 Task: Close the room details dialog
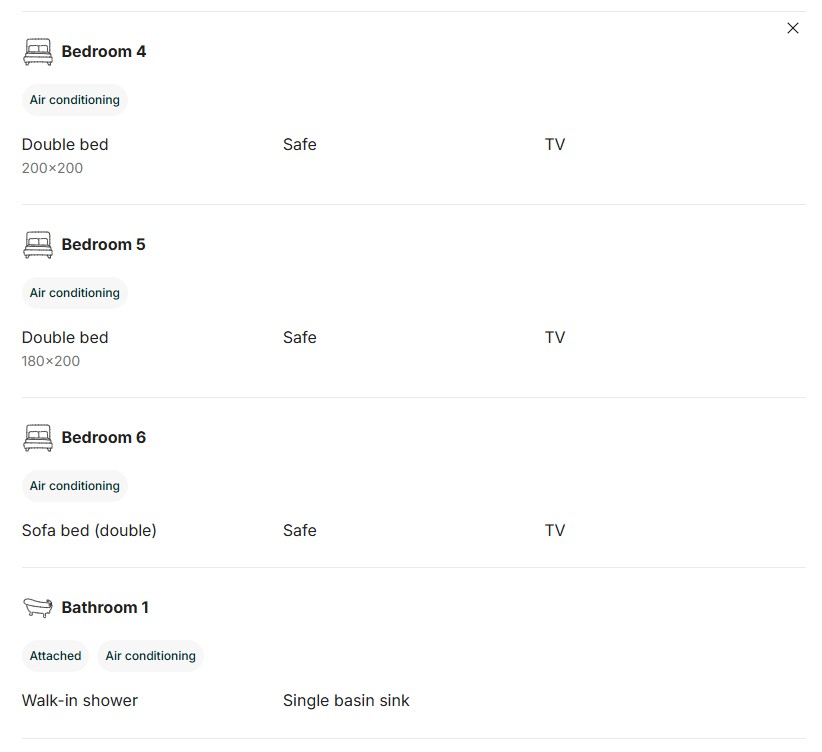pyautogui.click(x=793, y=28)
